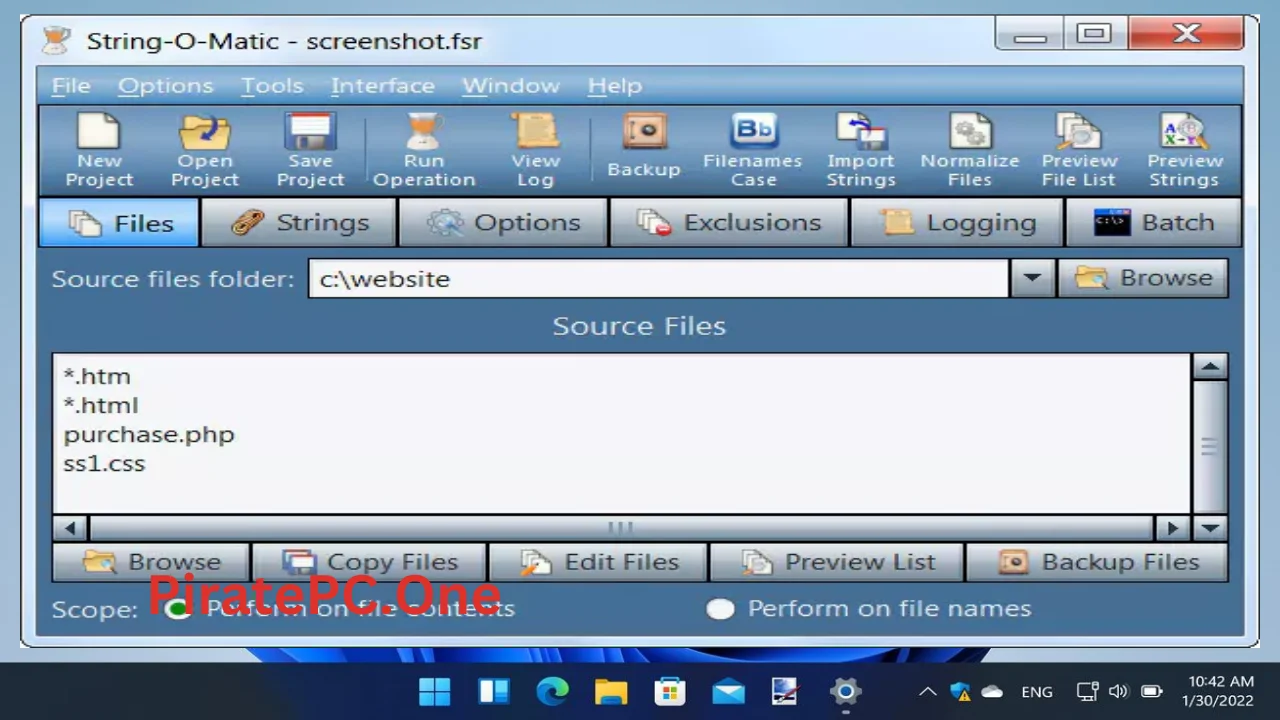Click Source Files list scroll up arrow
The width and height of the screenshot is (1280, 720).
[1210, 367]
